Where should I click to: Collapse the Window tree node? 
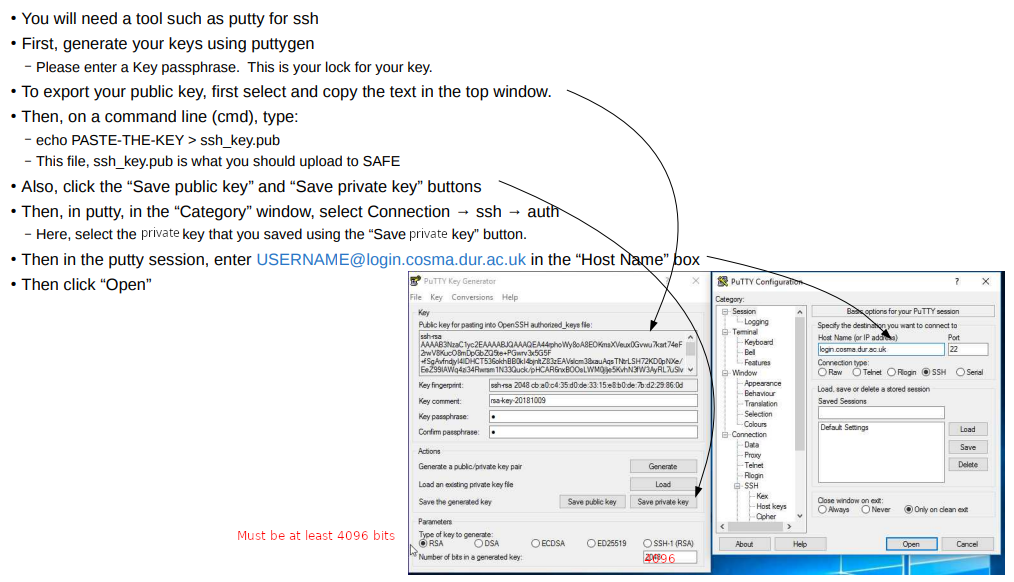[x=726, y=373]
